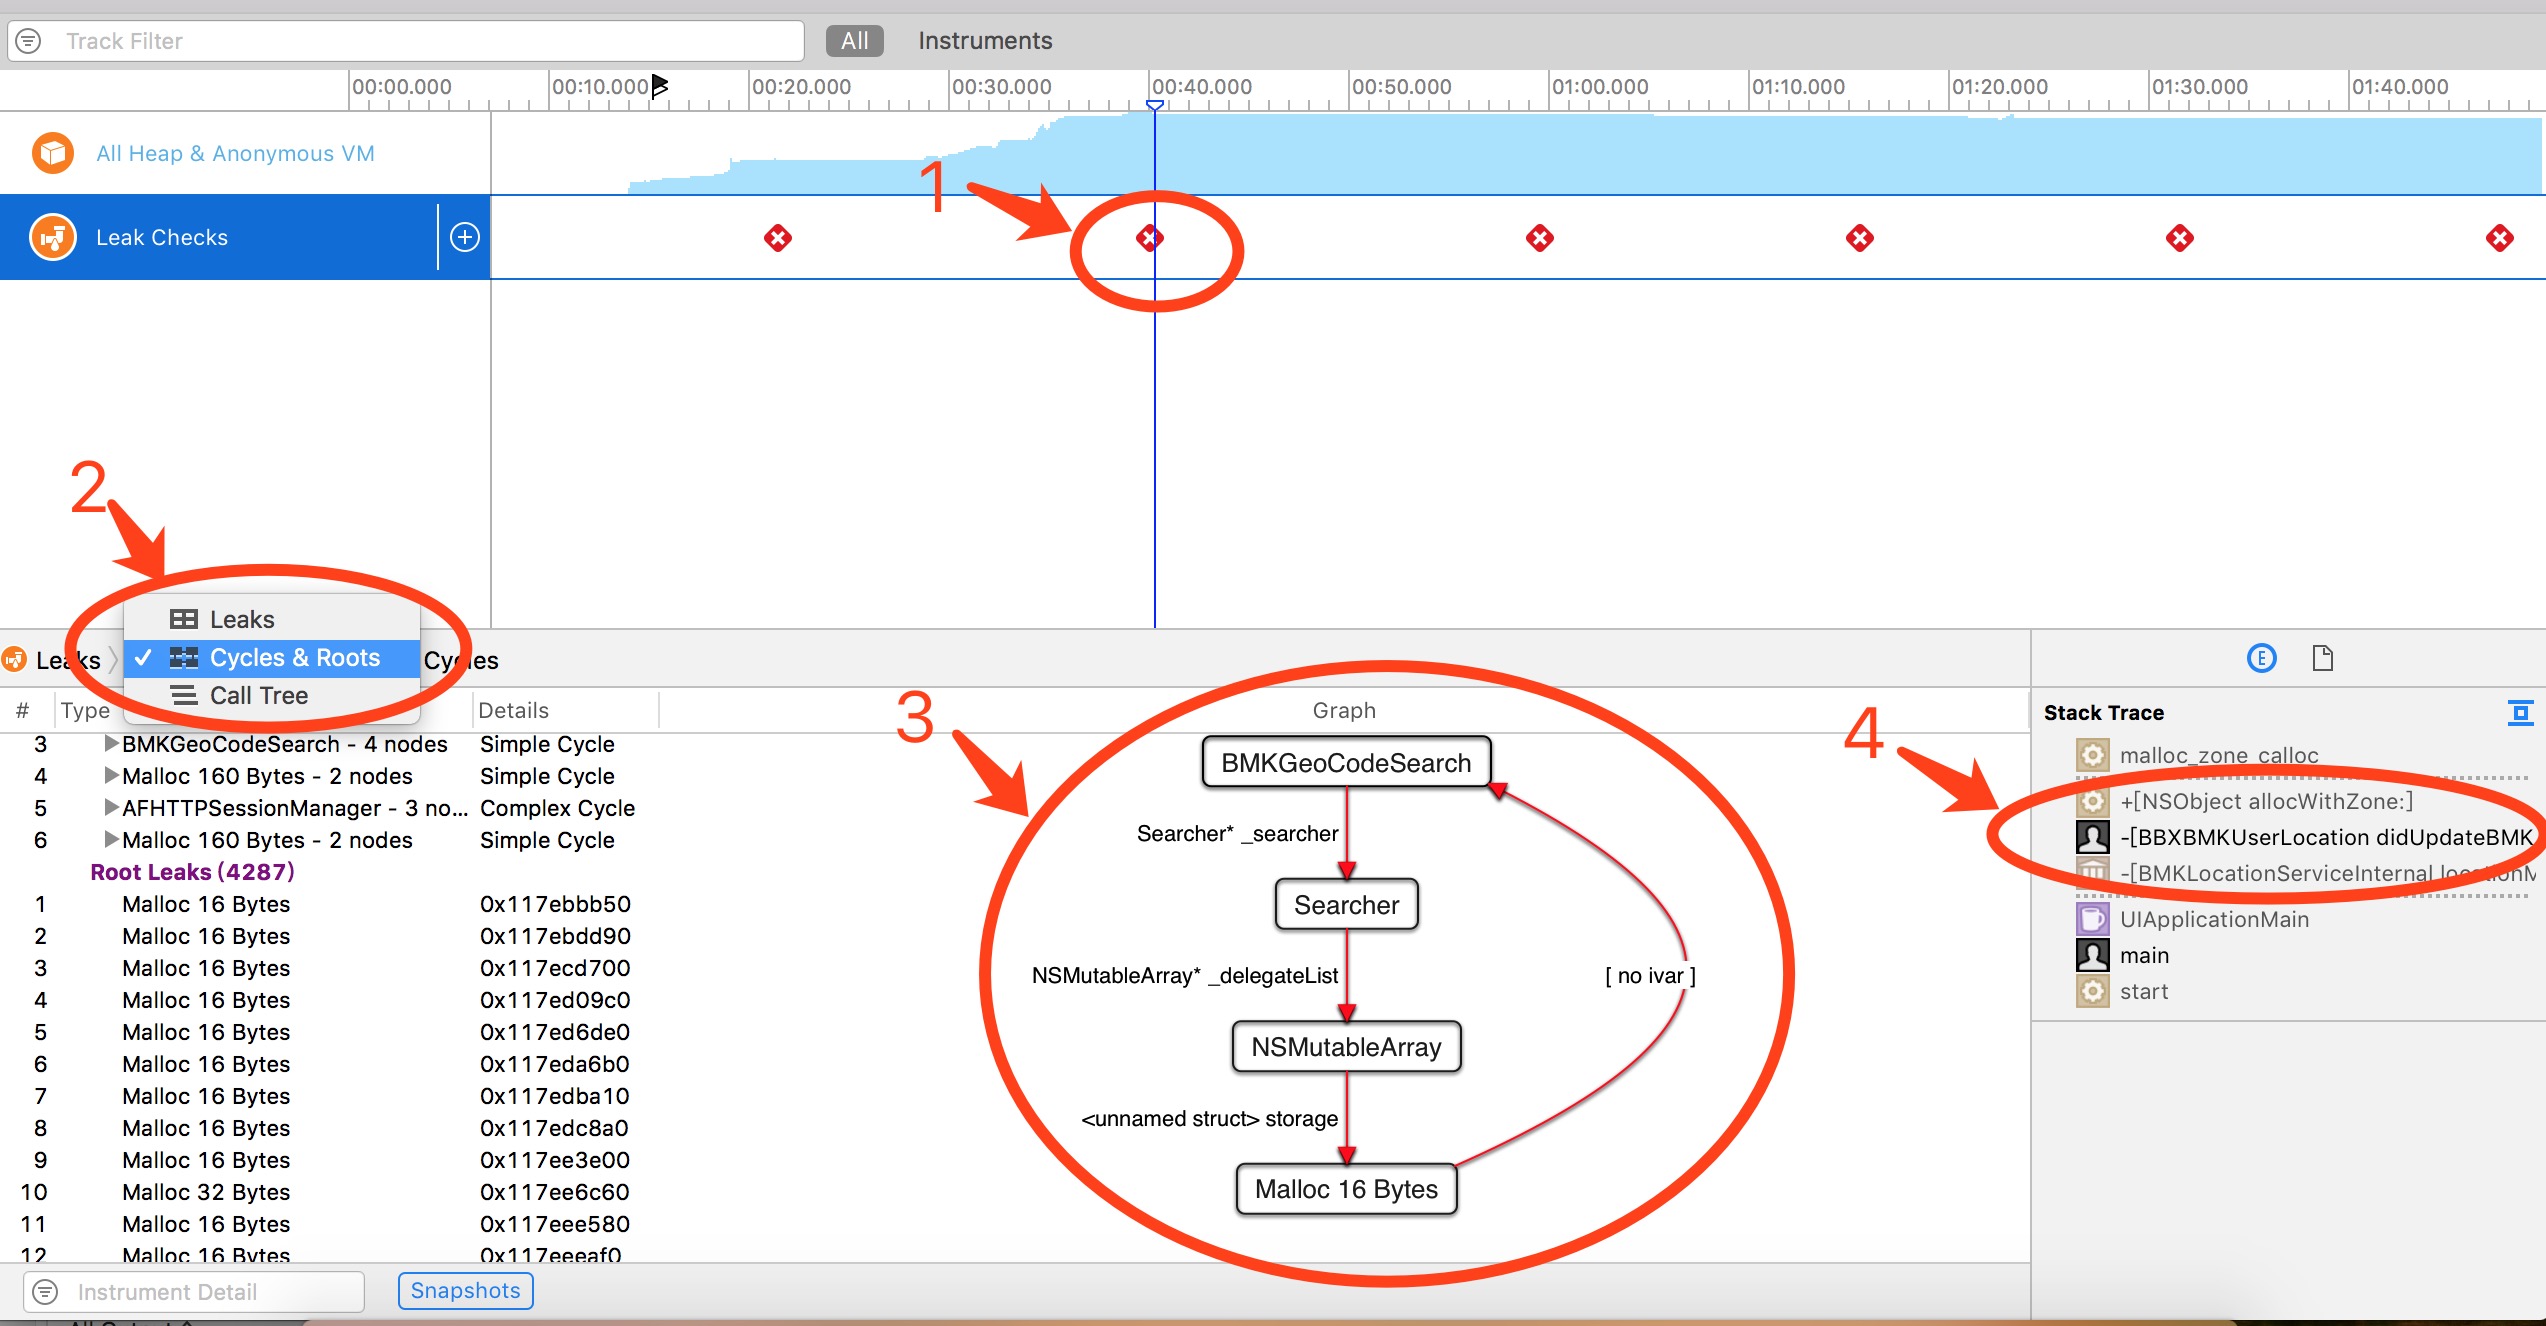Open the document inspector icon
2546x1326 pixels.
coord(2323,658)
